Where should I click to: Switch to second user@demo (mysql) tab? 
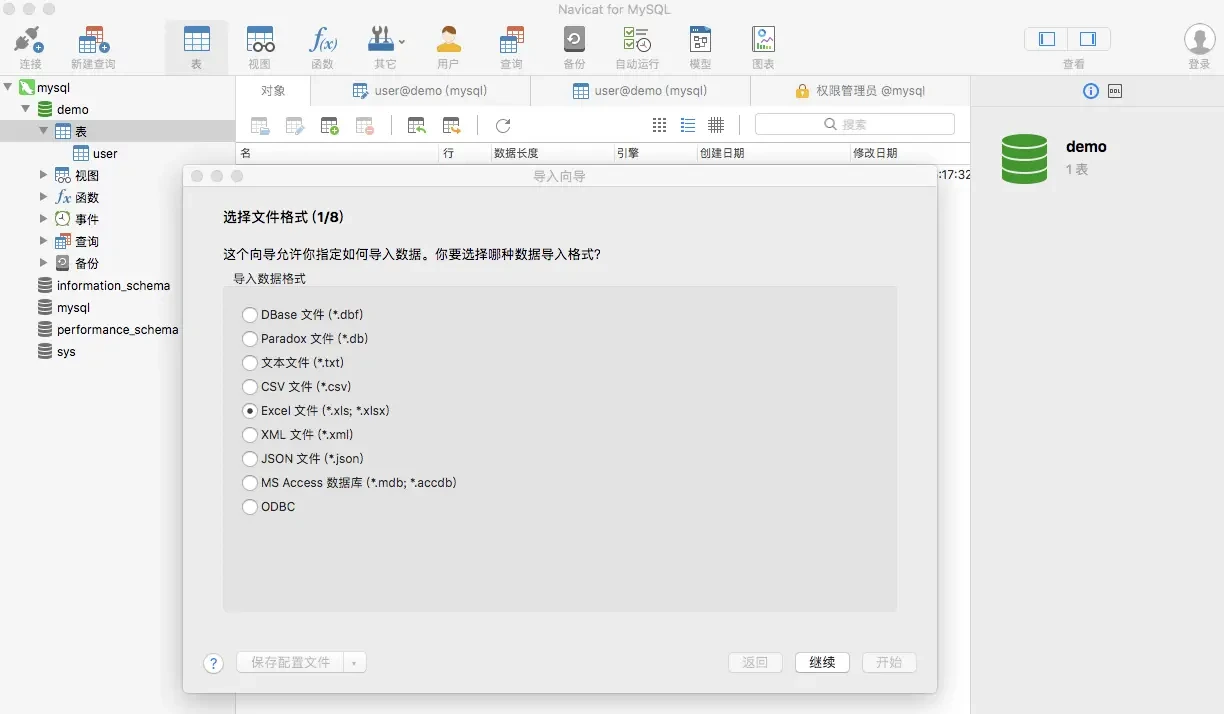click(x=640, y=91)
